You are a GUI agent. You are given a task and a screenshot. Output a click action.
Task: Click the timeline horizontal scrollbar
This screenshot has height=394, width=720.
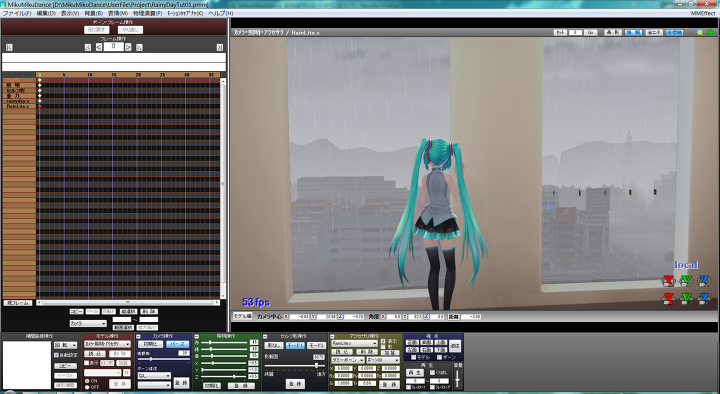click(128, 303)
